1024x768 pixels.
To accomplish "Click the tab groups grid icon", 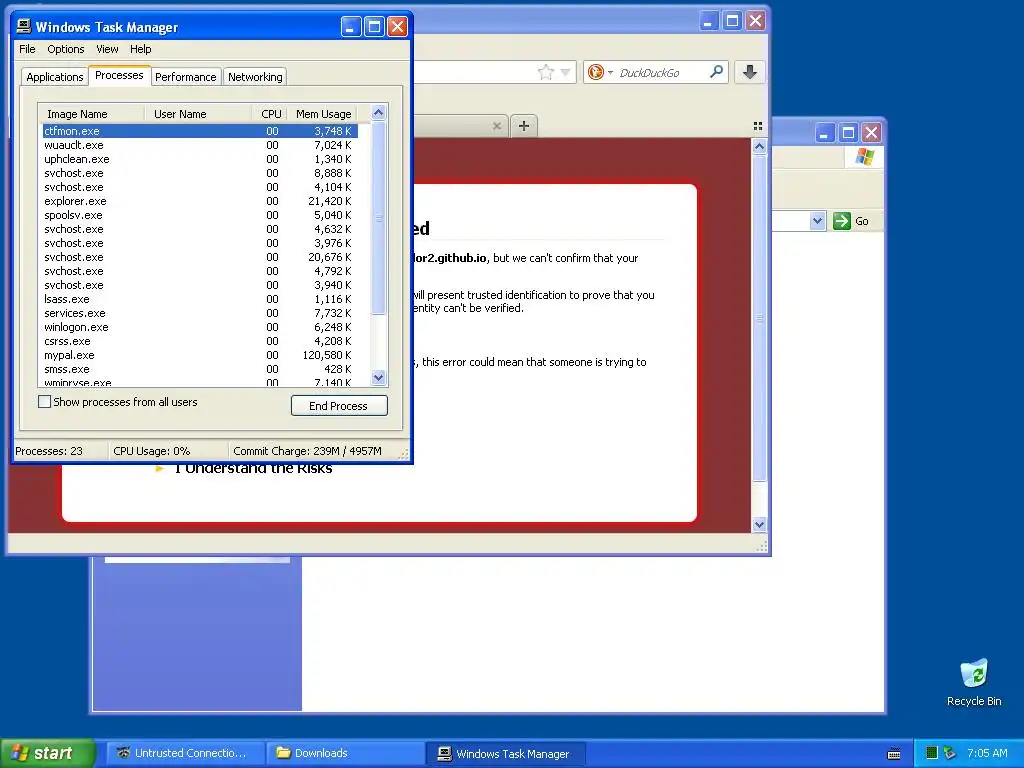I will point(758,126).
